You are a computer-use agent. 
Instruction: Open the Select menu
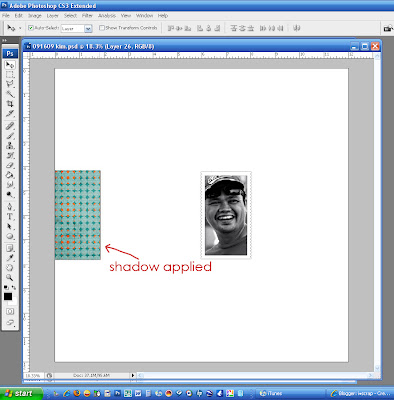[70, 16]
